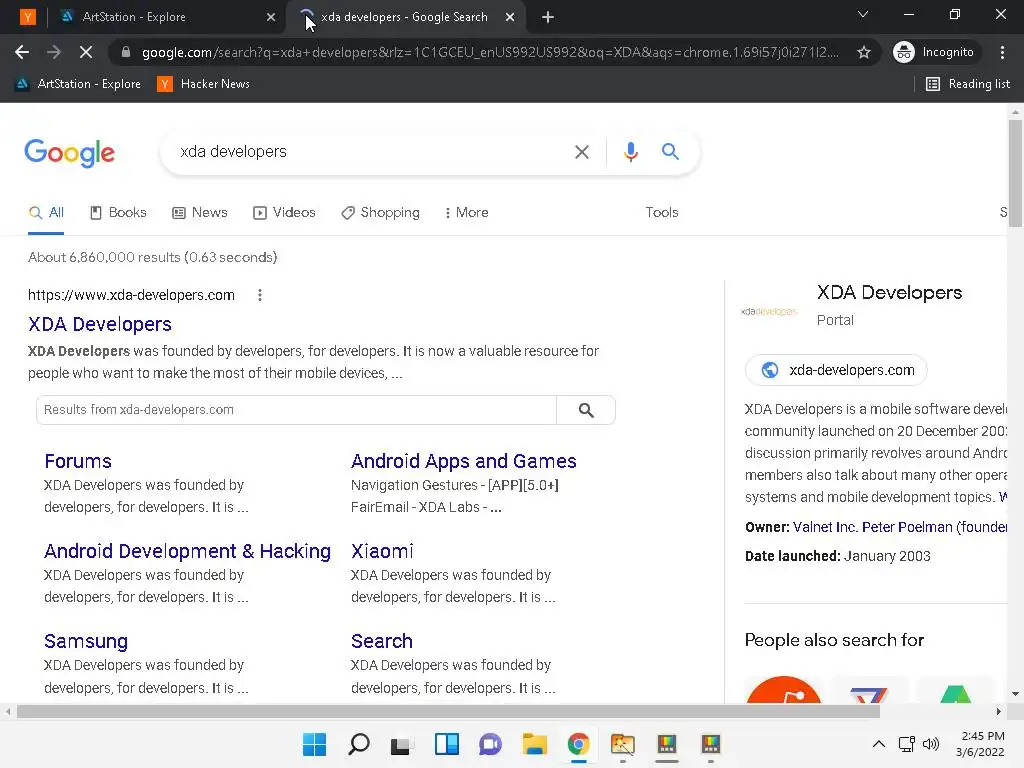This screenshot has width=1024, height=768.
Task: Open the Xiaomi sitelink
Action: (x=382, y=551)
